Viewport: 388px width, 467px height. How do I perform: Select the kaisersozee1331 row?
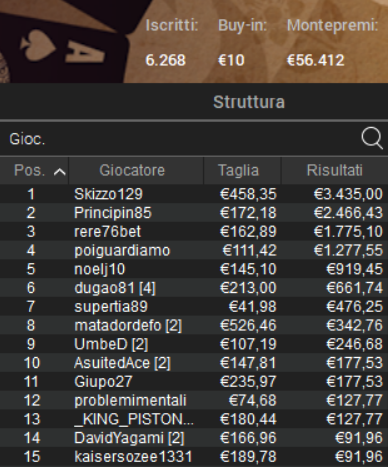pyautogui.click(x=194, y=456)
